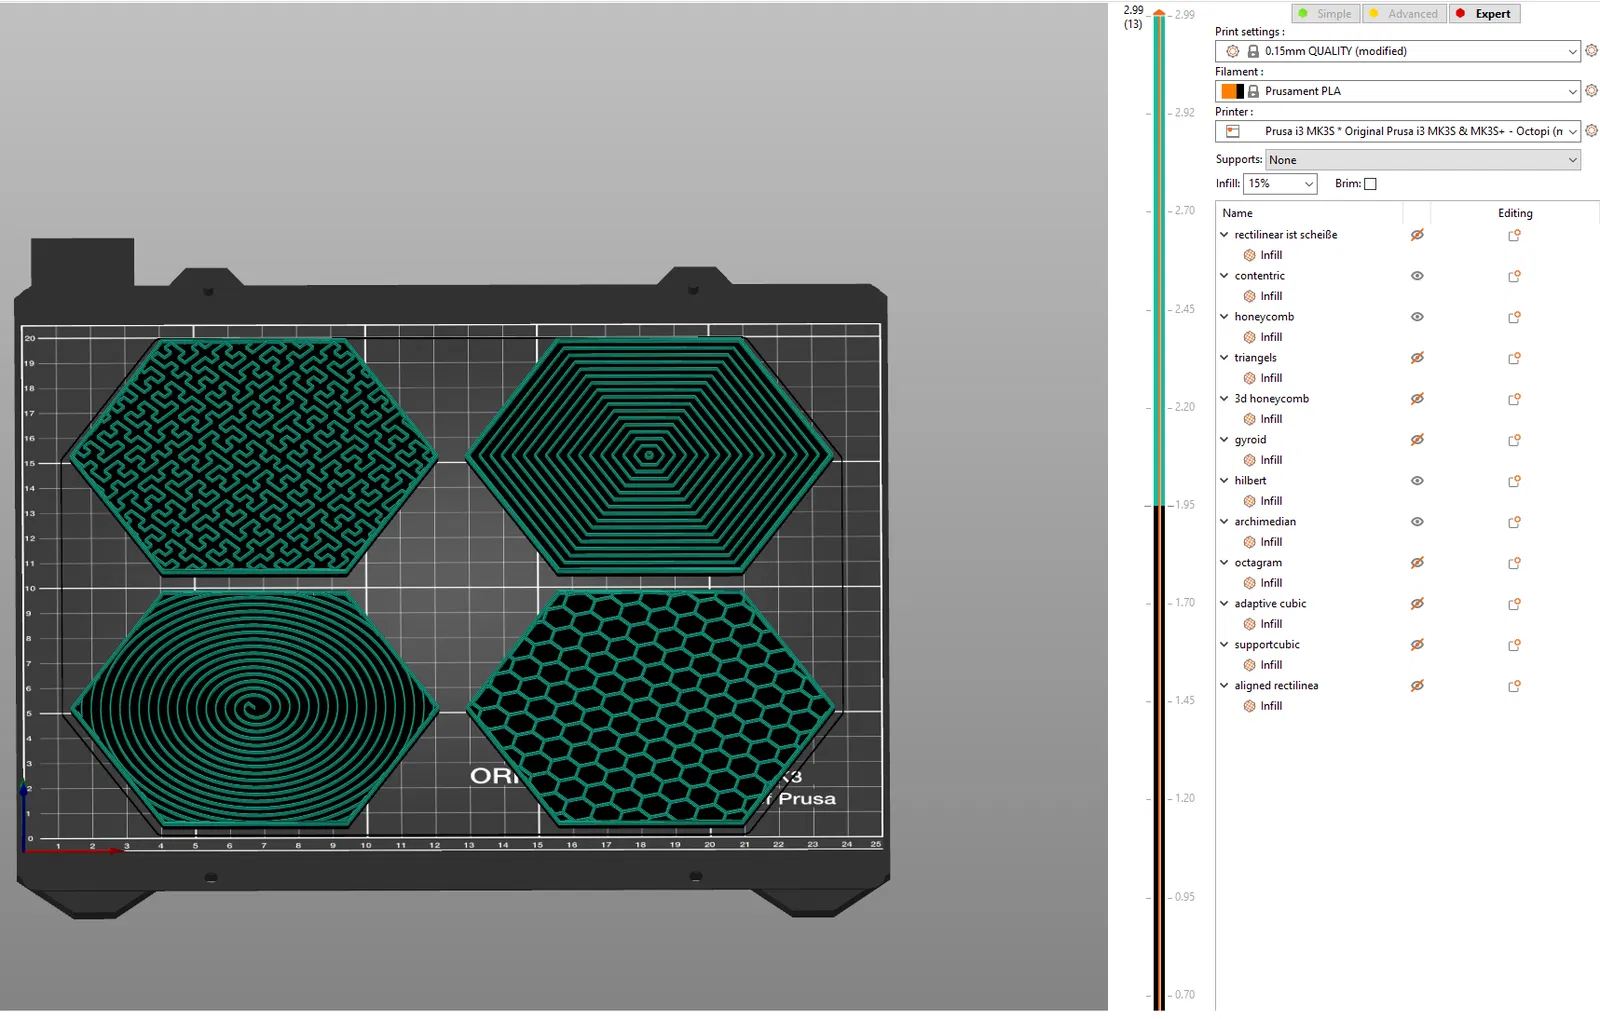The width and height of the screenshot is (1600, 1019).
Task: Open the Supports dropdown set to None
Action: coord(1423,160)
